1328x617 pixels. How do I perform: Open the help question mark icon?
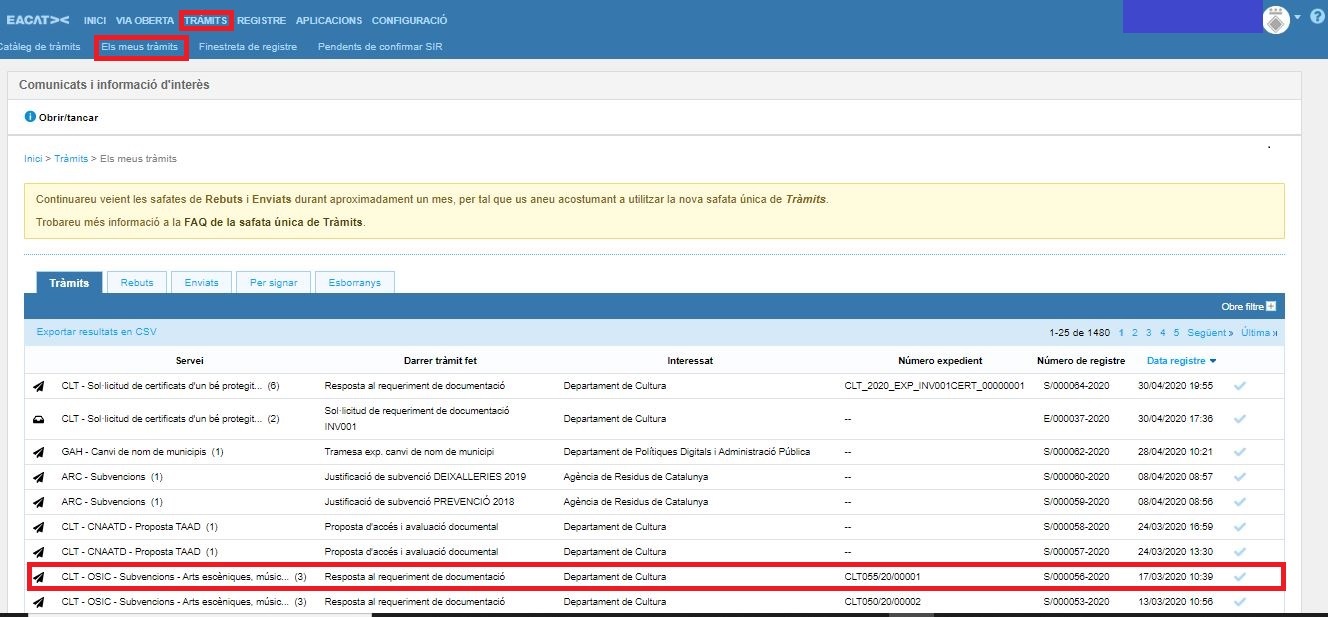pos(1316,19)
